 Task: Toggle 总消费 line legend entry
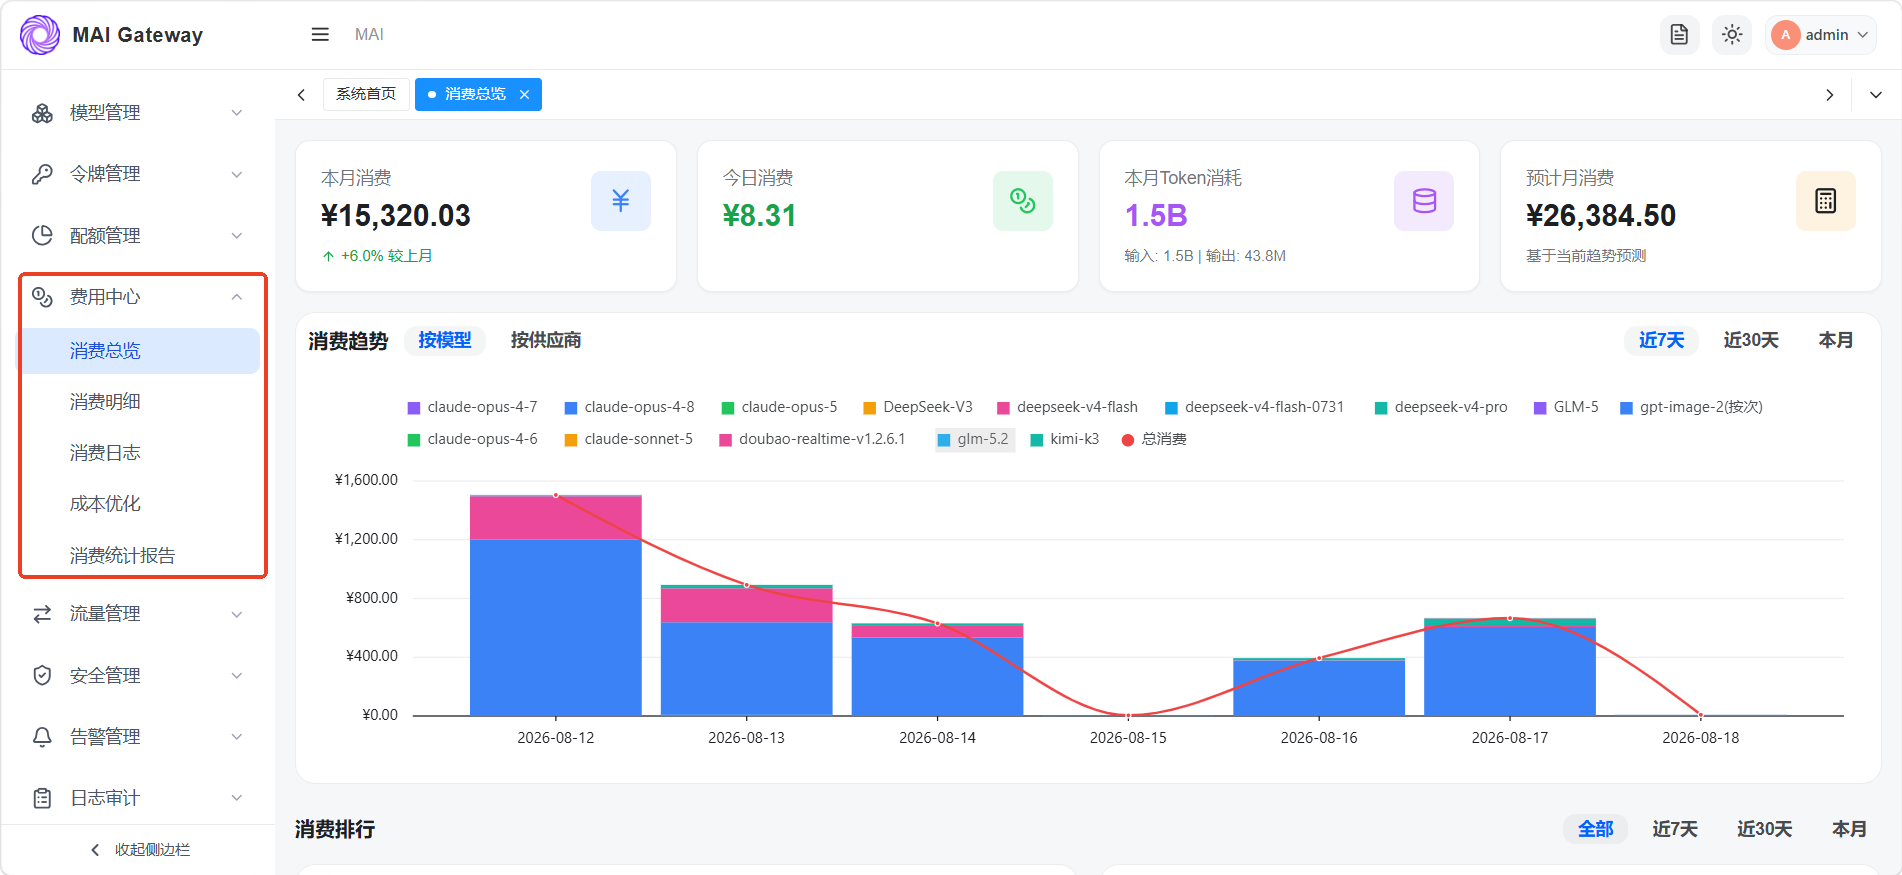(x=1154, y=439)
